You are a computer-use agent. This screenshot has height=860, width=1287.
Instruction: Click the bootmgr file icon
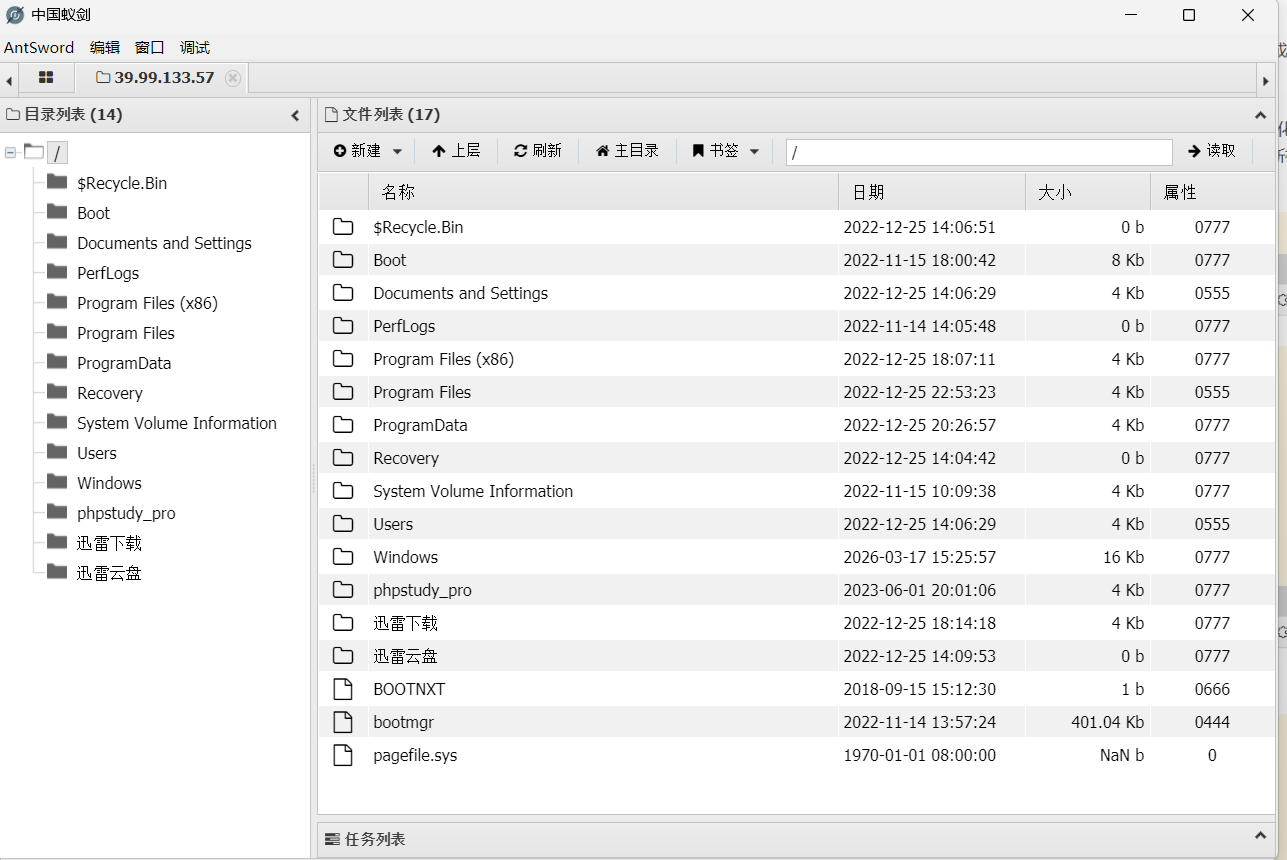coord(343,722)
